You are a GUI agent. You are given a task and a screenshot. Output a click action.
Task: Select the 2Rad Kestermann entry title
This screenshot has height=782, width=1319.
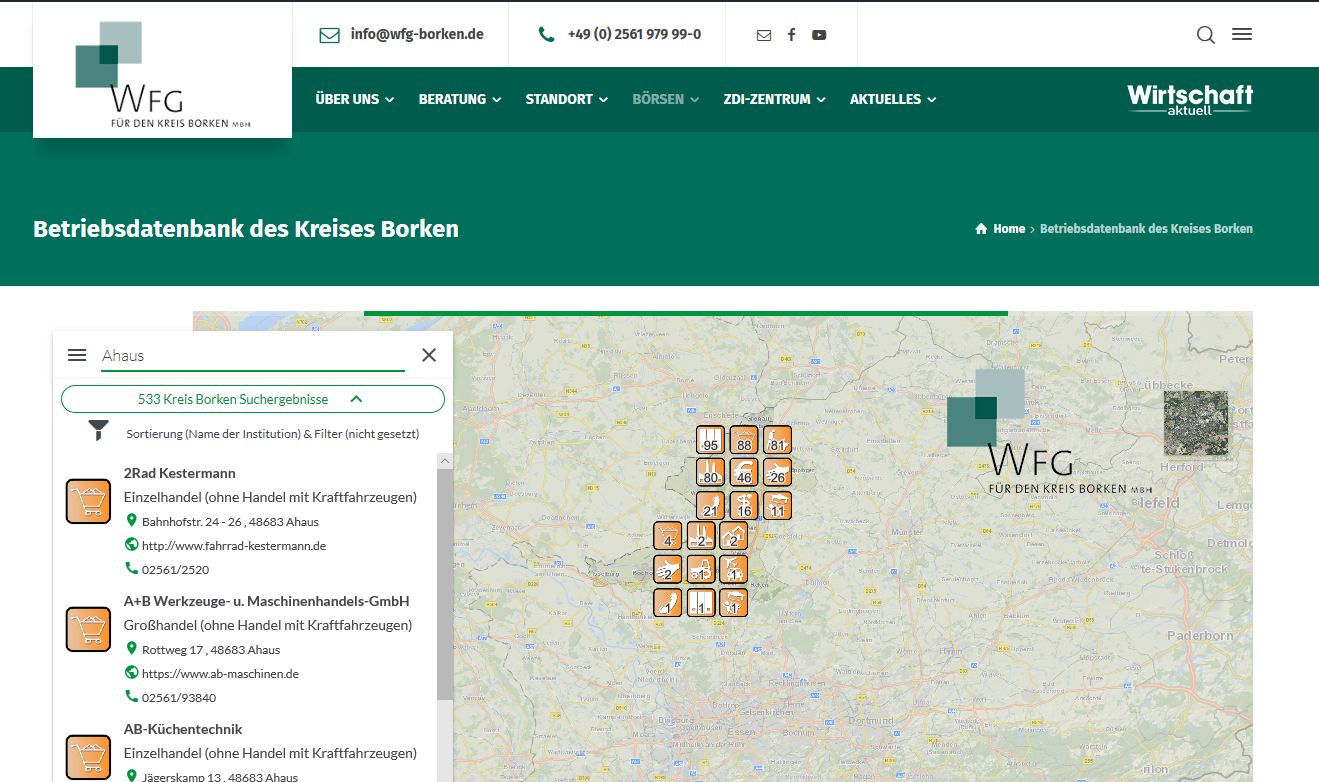[x=180, y=473]
